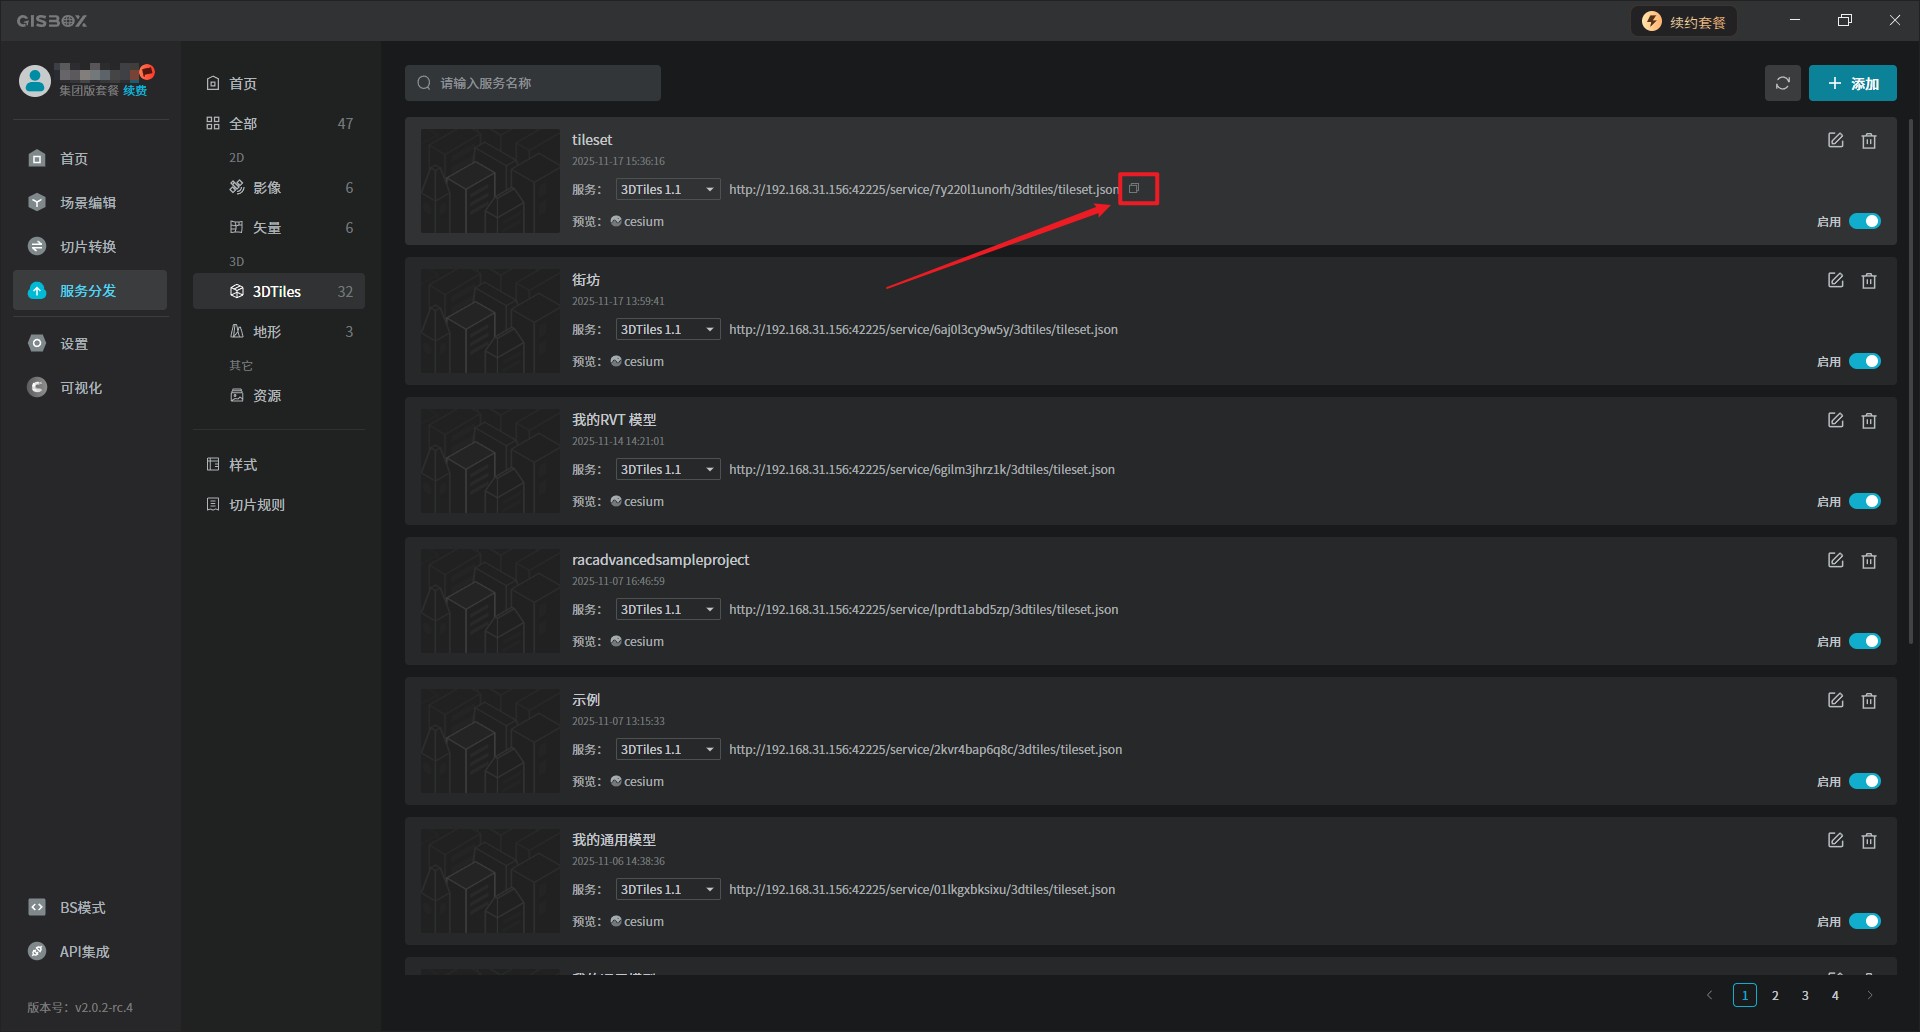Toggle off the 街坊 service

[x=1864, y=362]
